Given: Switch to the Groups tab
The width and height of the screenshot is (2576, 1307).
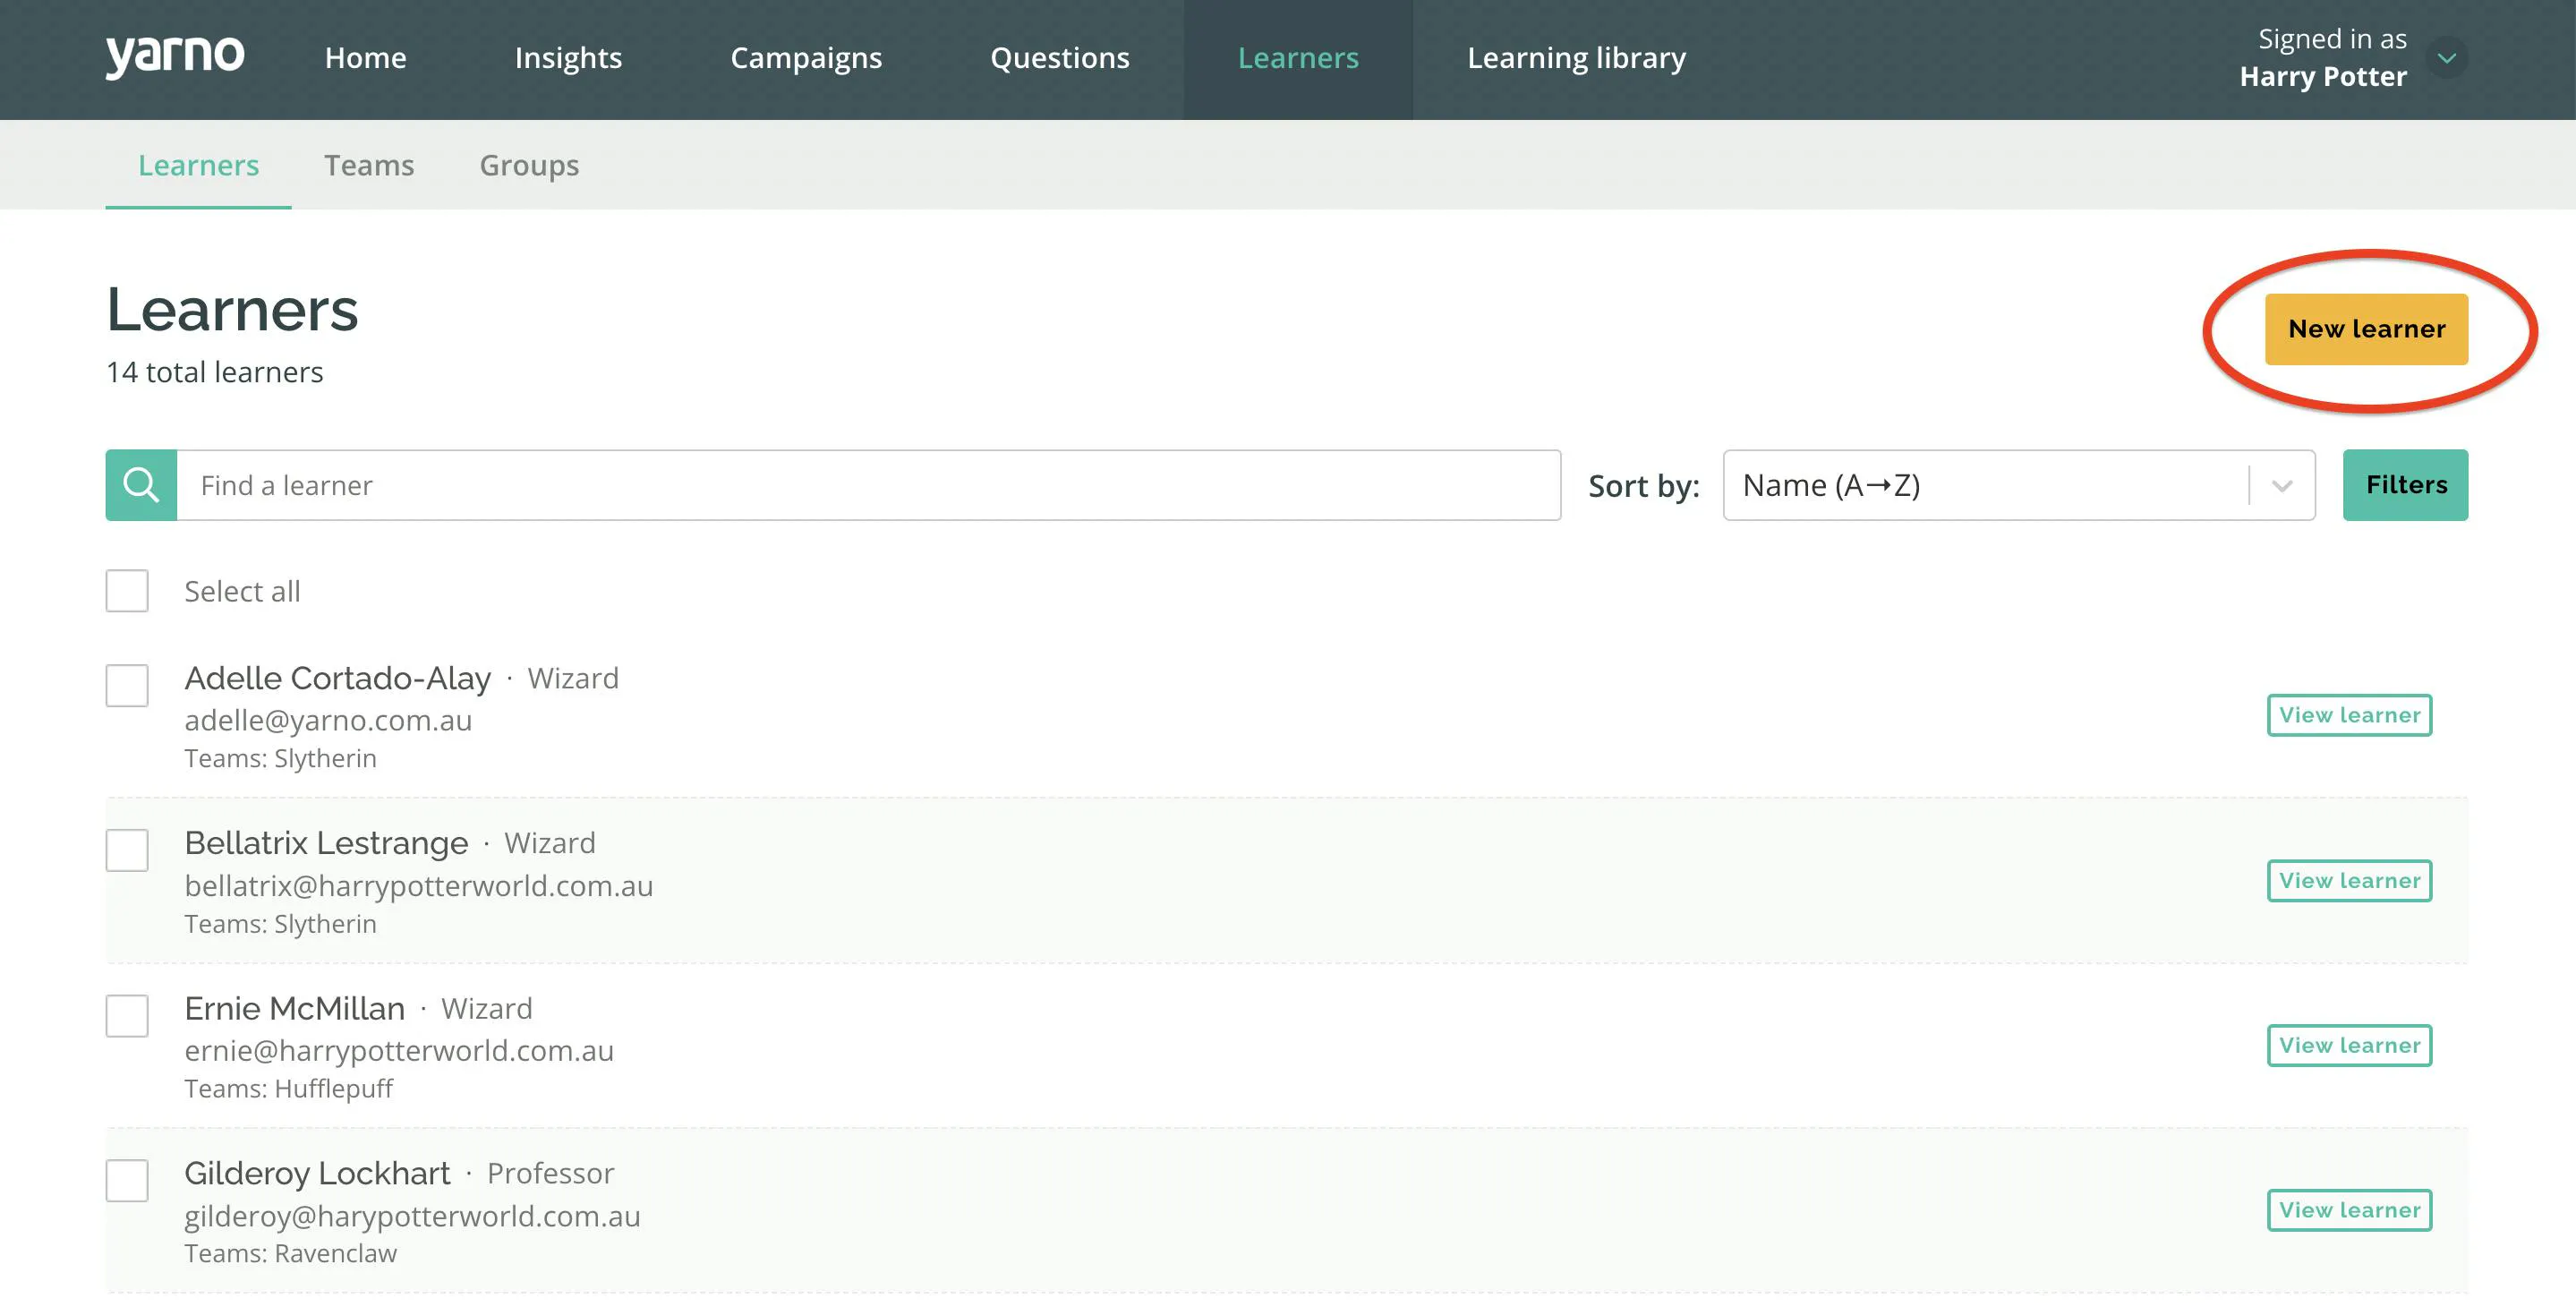Looking at the screenshot, I should coord(529,165).
